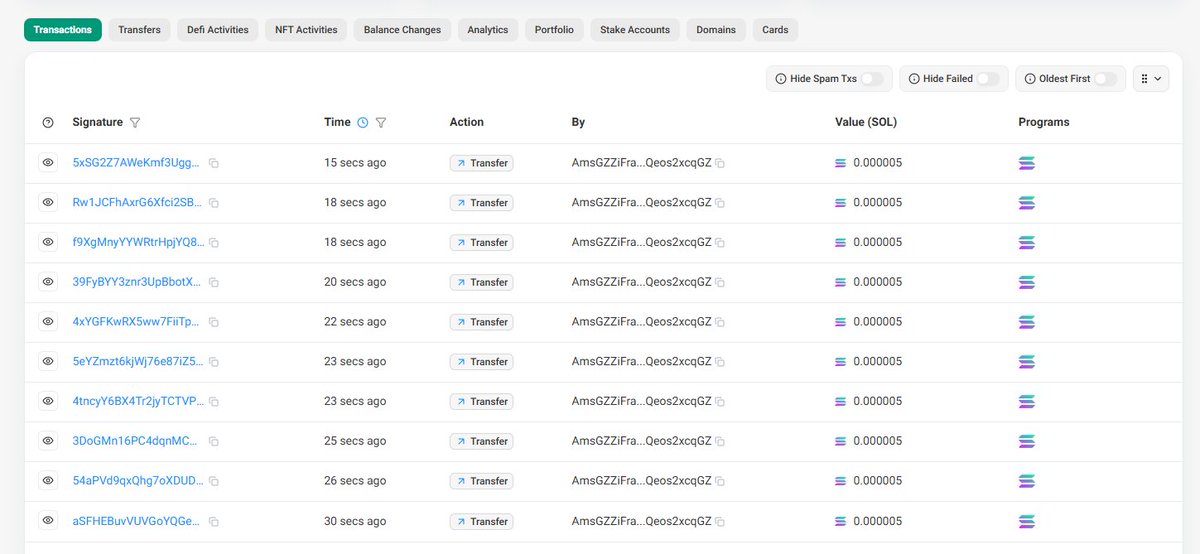Preview transaction 4xYGFKwRX5ww7FiiTp with eye icon

(x=48, y=321)
